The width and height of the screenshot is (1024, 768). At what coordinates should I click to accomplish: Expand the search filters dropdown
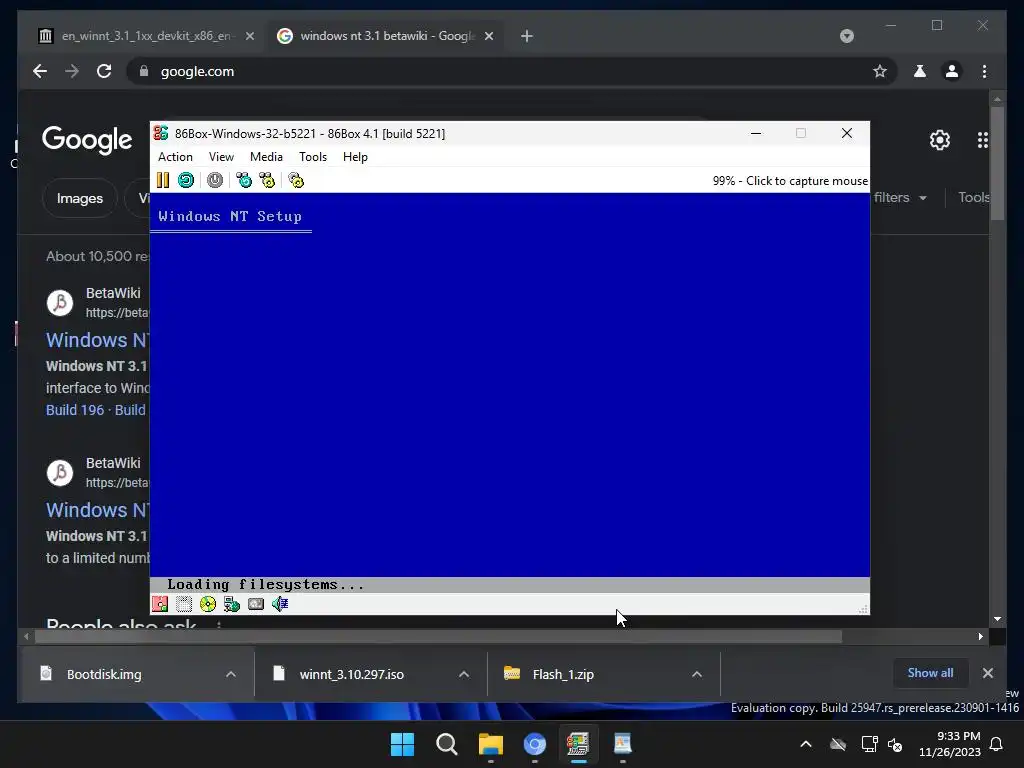point(901,197)
